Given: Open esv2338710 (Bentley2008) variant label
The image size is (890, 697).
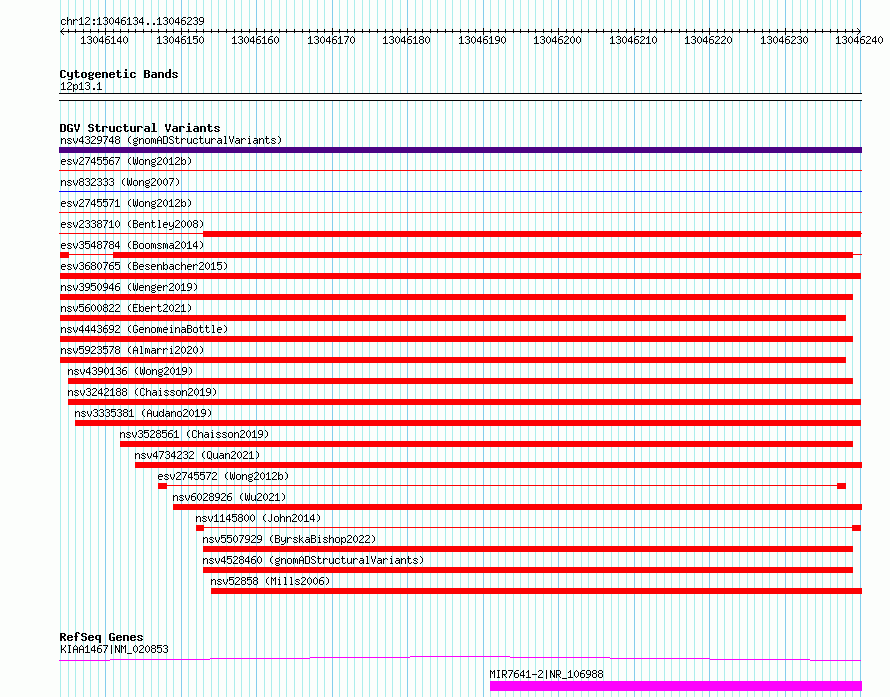Looking at the screenshot, I should tap(132, 224).
